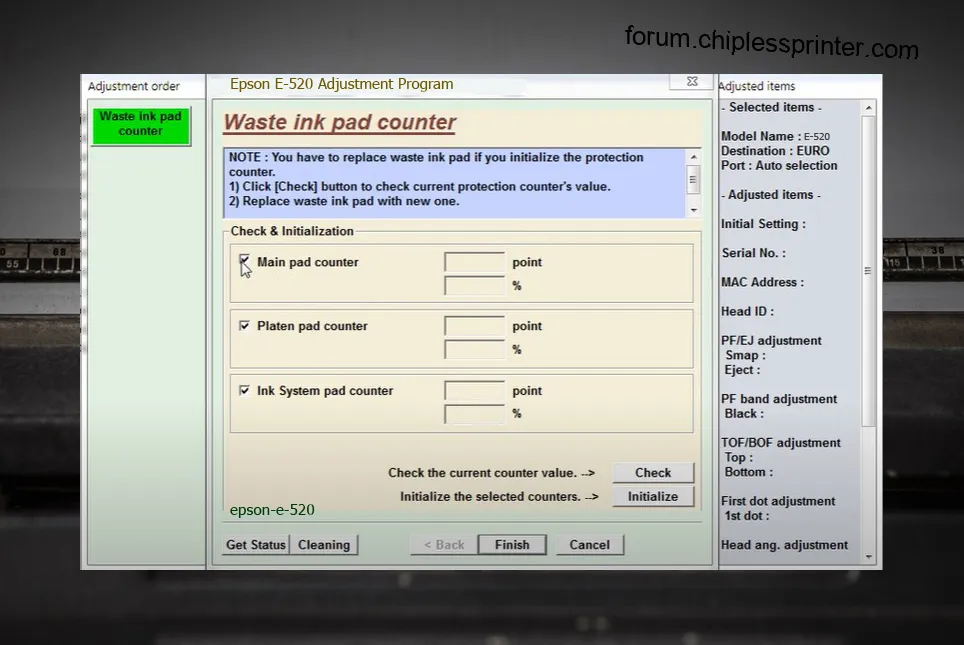Click the 'MAC Address :' entry
The width and height of the screenshot is (964, 645).
click(x=762, y=282)
